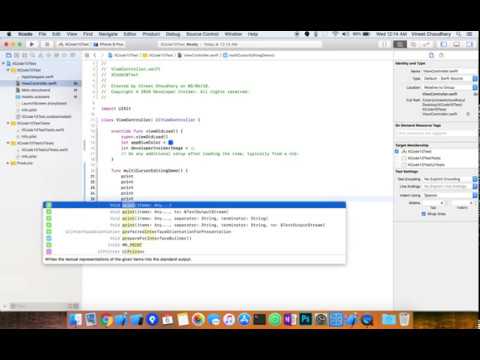
Task: Stop the running task in Xcode toolbar
Action: click(x=47, y=44)
